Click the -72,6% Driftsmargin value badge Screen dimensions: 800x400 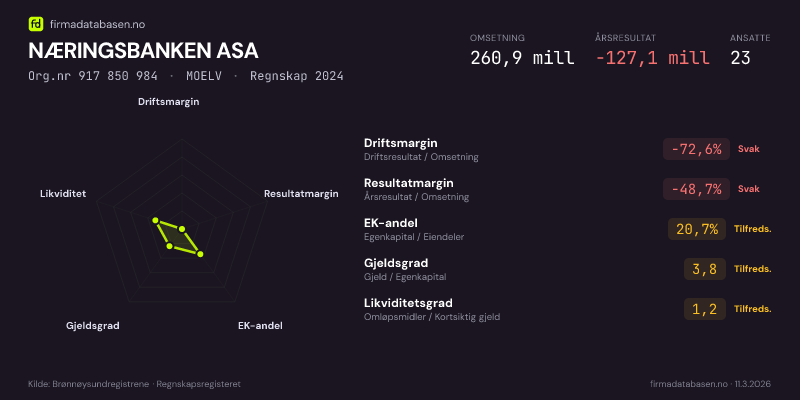(x=694, y=149)
